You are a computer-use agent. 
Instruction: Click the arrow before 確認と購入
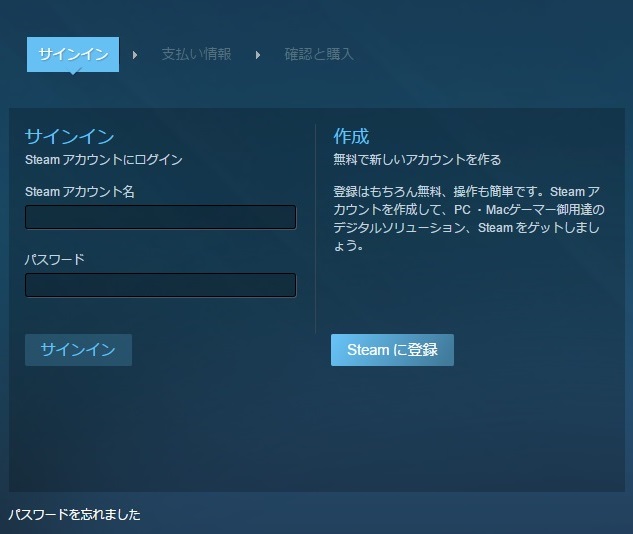pos(258,55)
